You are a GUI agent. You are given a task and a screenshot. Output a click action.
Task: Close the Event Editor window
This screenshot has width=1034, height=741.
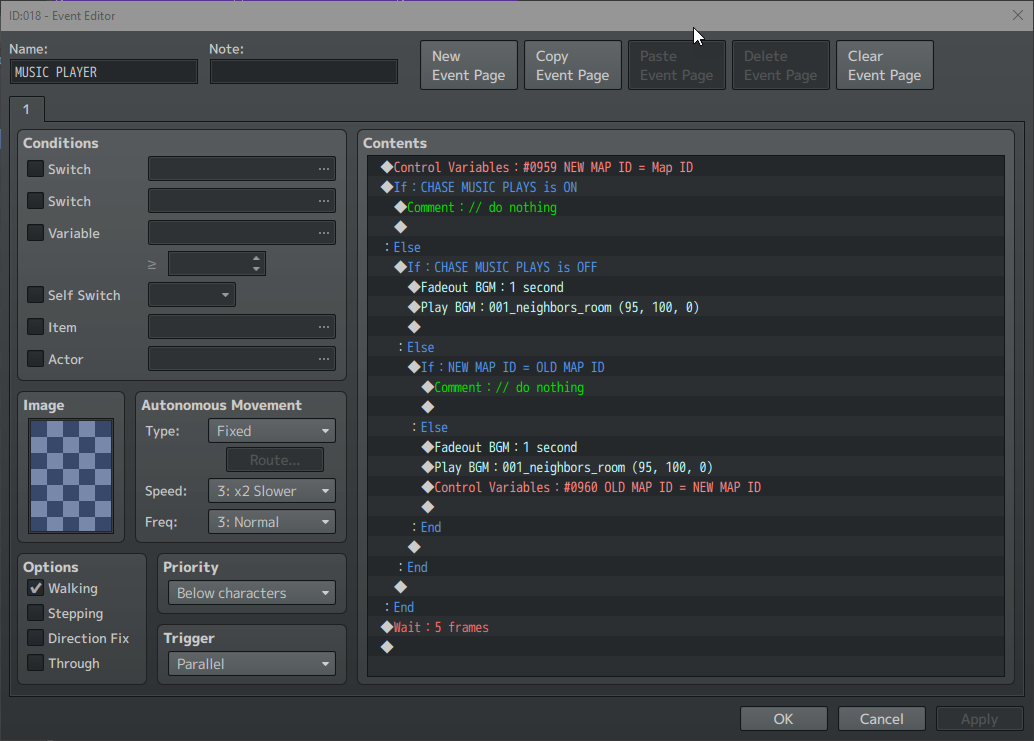tap(1018, 15)
